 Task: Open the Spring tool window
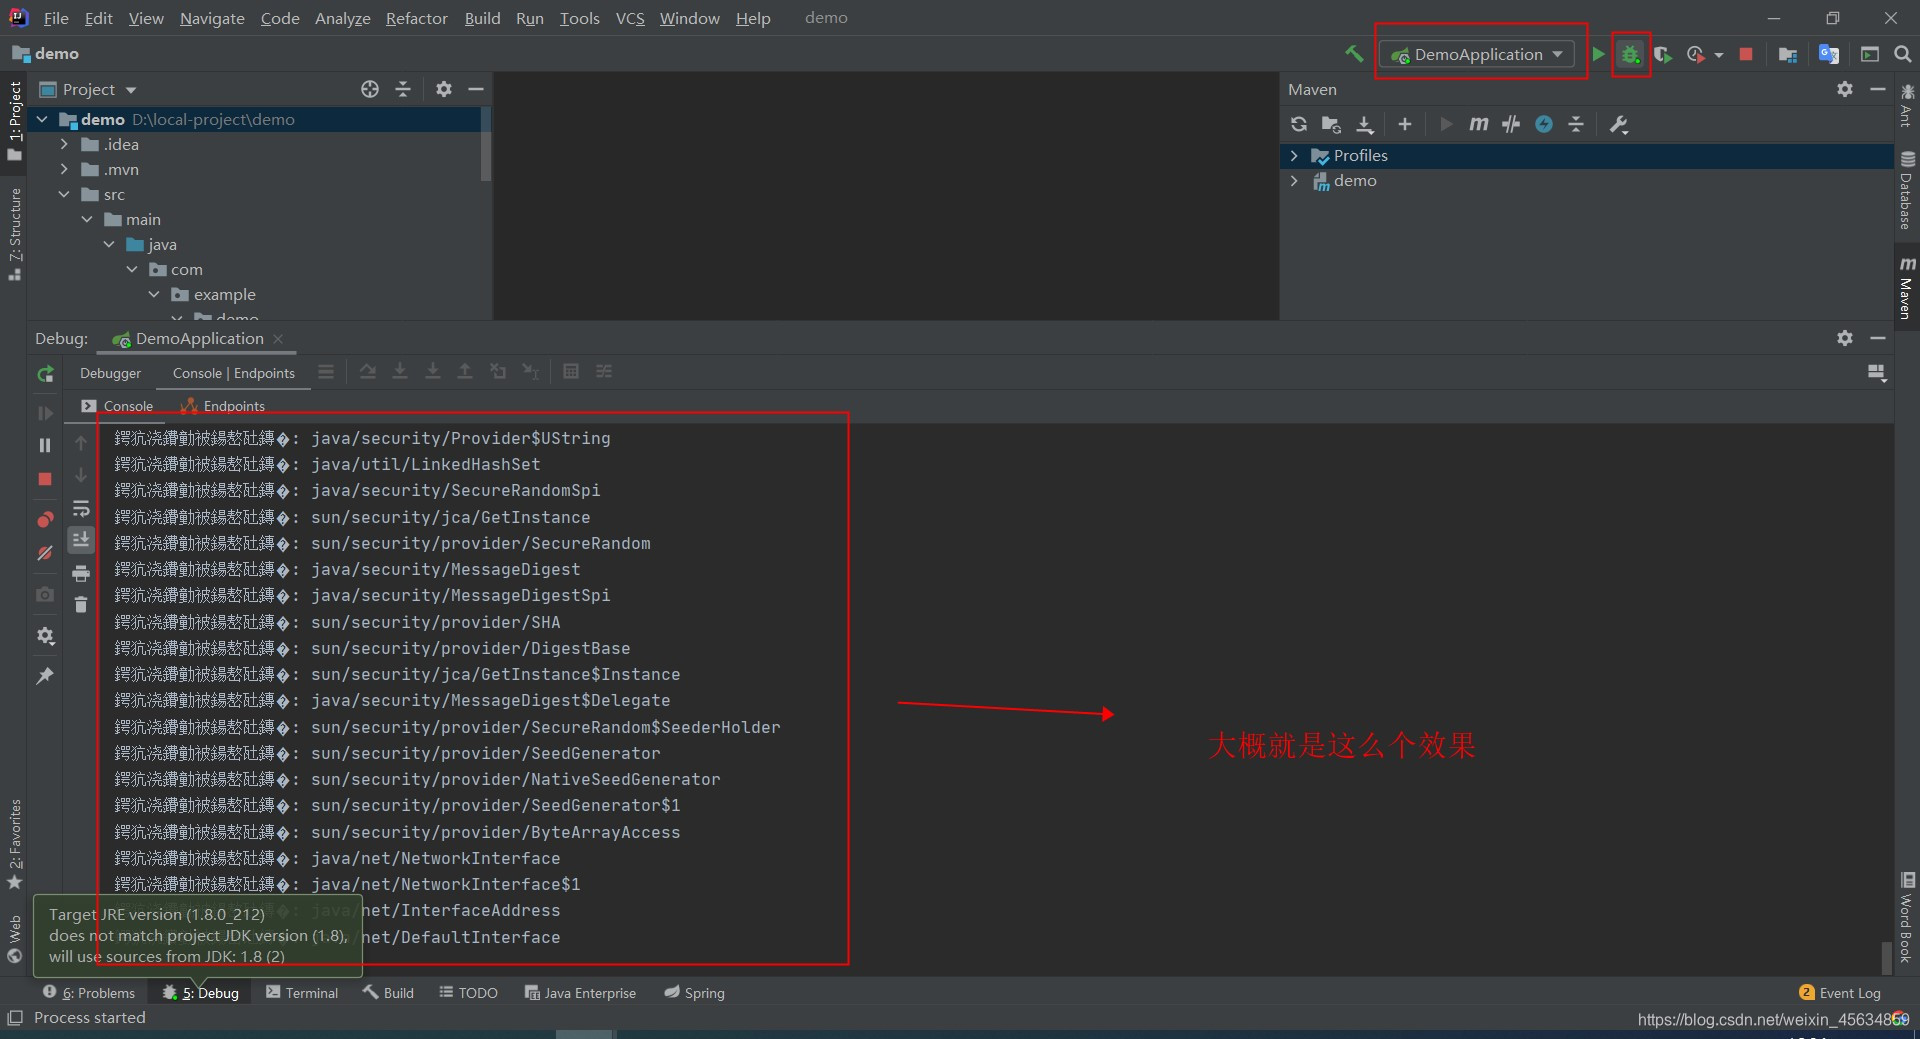pos(695,993)
